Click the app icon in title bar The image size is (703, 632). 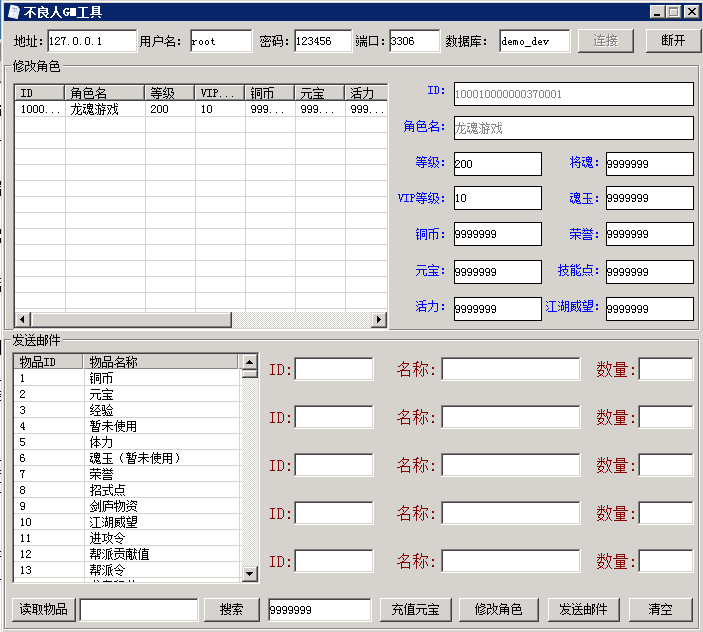tap(11, 12)
